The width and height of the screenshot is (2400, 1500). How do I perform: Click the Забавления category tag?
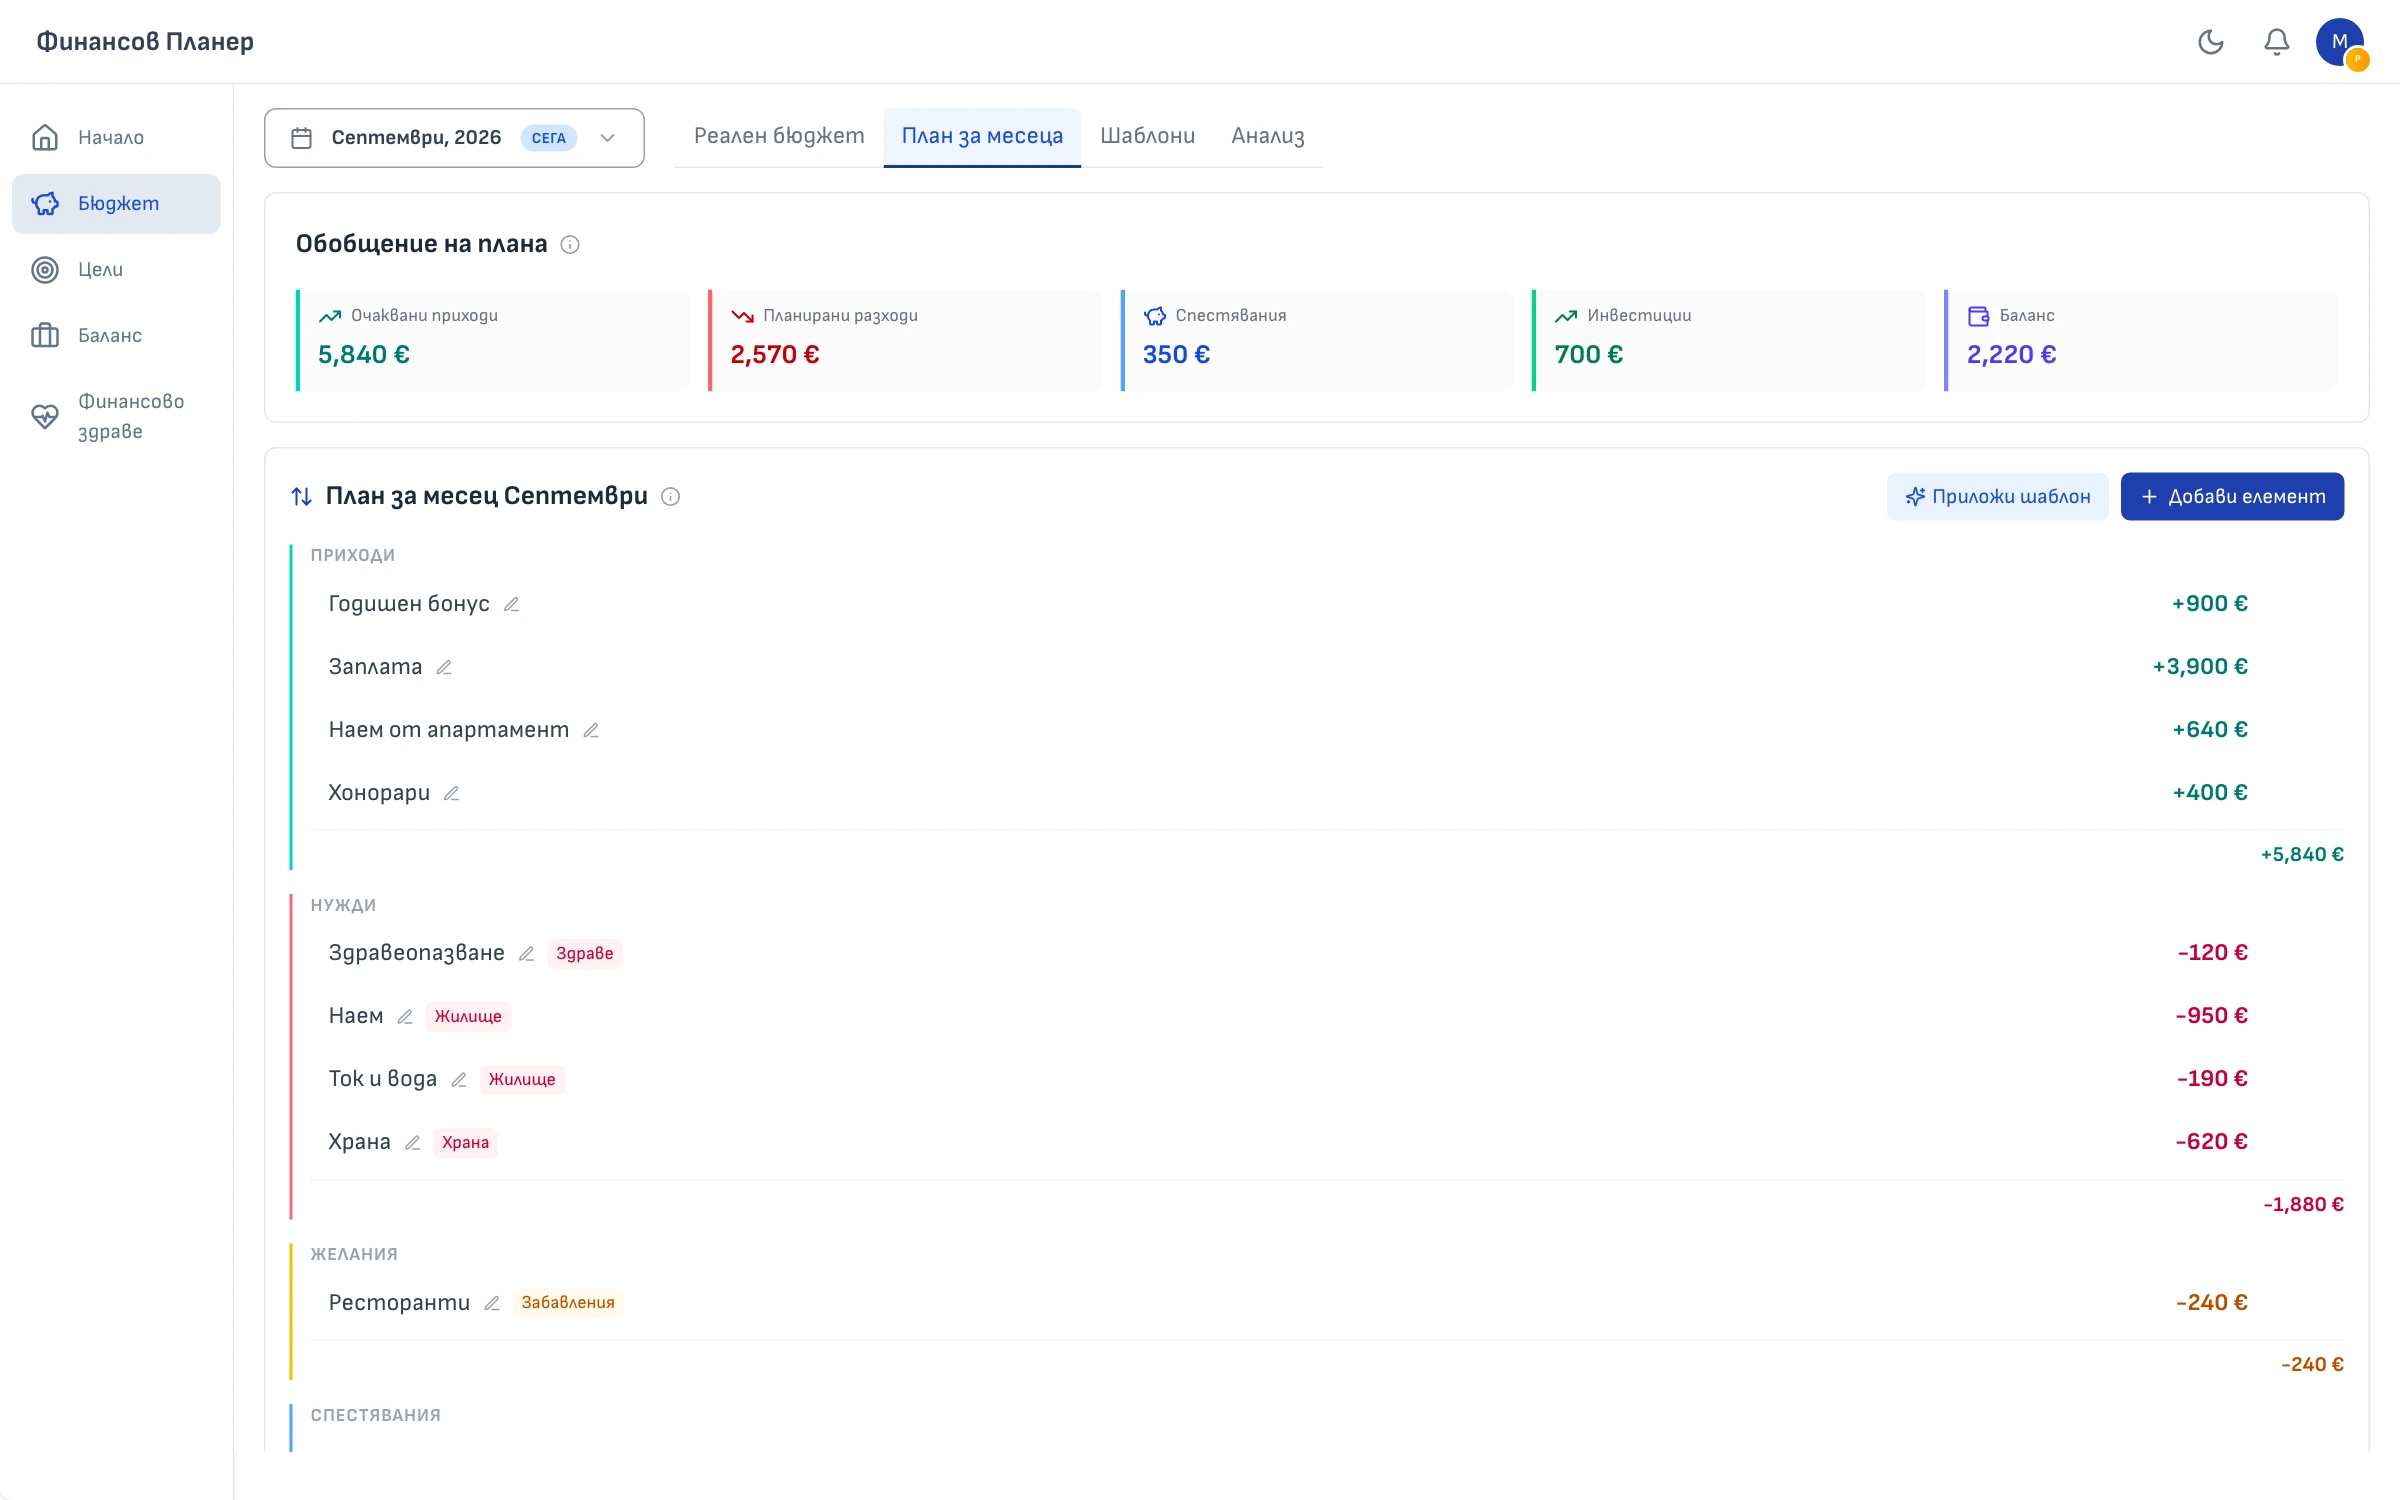click(568, 1303)
